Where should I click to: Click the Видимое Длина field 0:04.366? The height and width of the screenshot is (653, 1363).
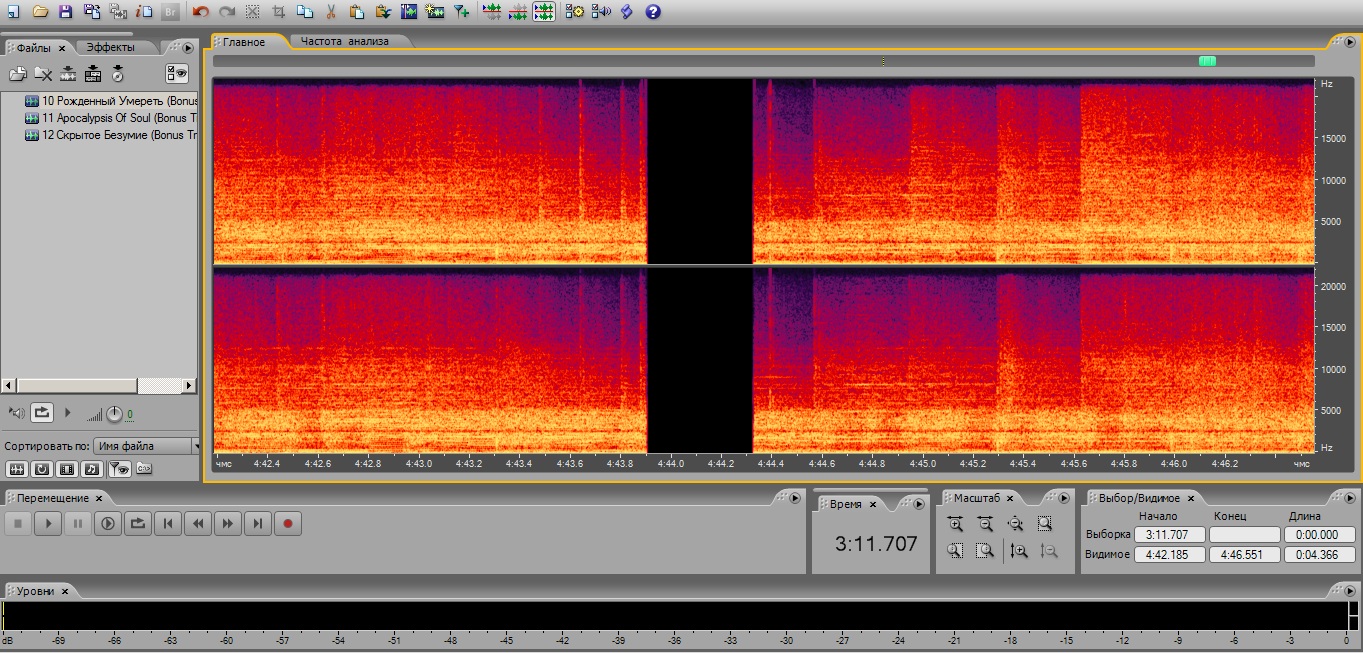[1320, 554]
